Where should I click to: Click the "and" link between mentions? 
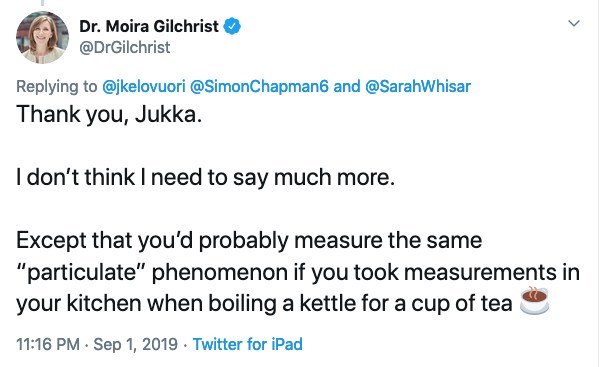[347, 87]
